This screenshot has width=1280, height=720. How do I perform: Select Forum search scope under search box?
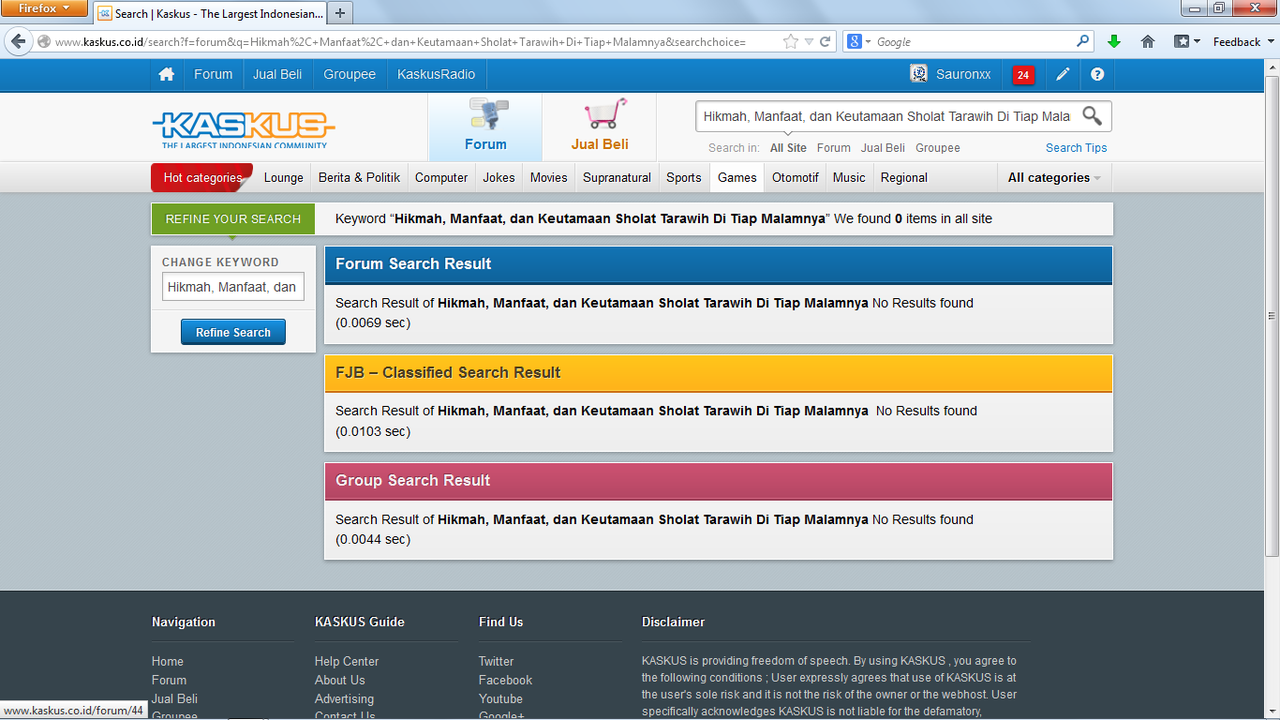coord(834,148)
